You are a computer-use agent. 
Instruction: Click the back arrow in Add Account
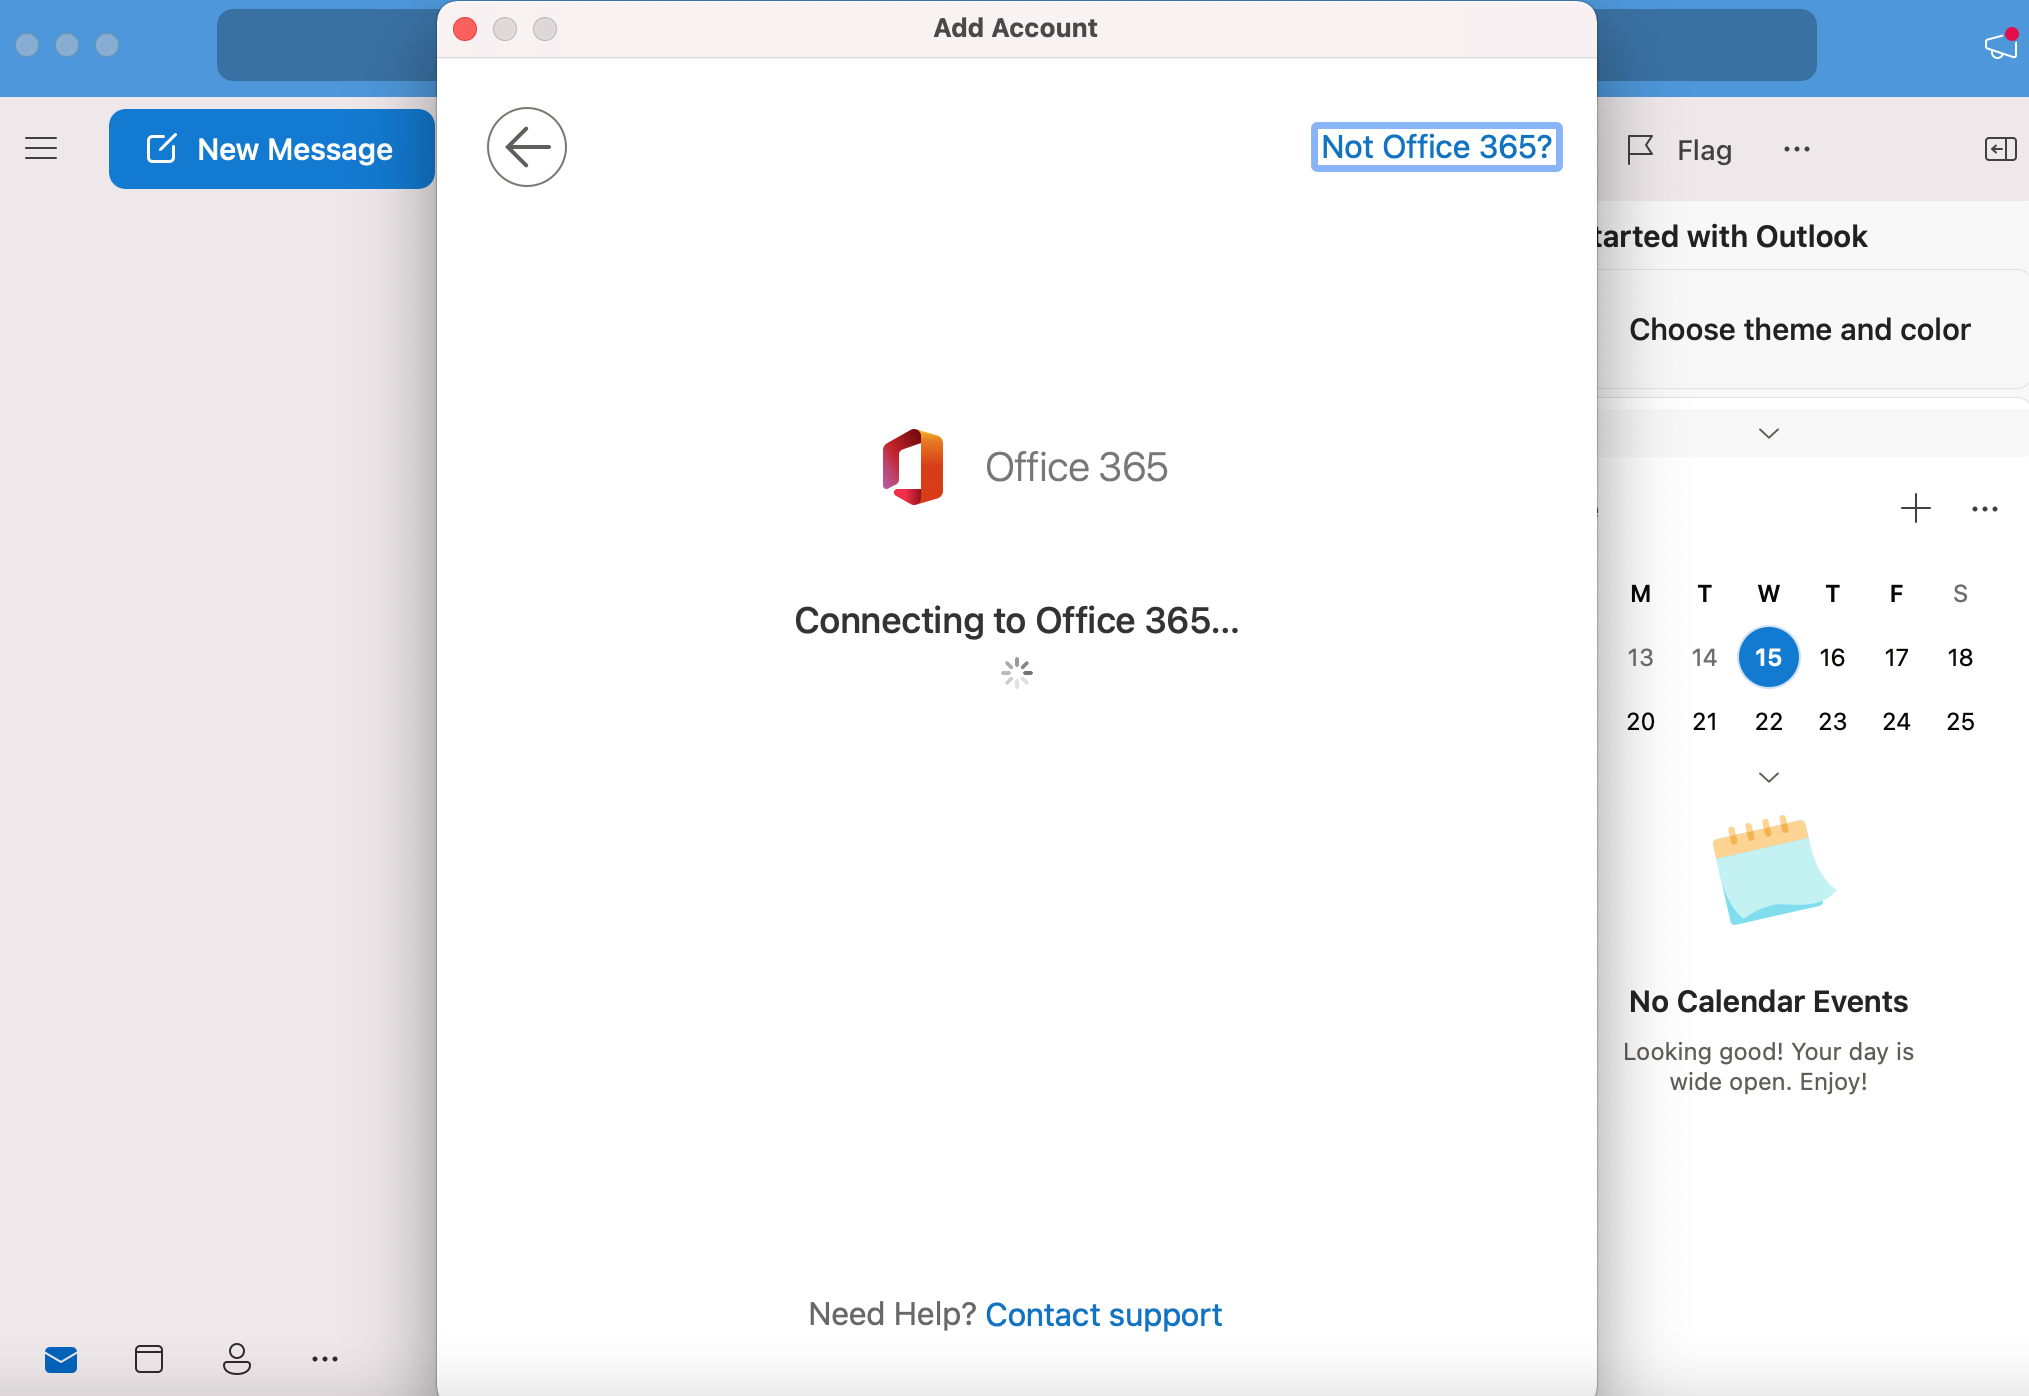pyautogui.click(x=527, y=147)
